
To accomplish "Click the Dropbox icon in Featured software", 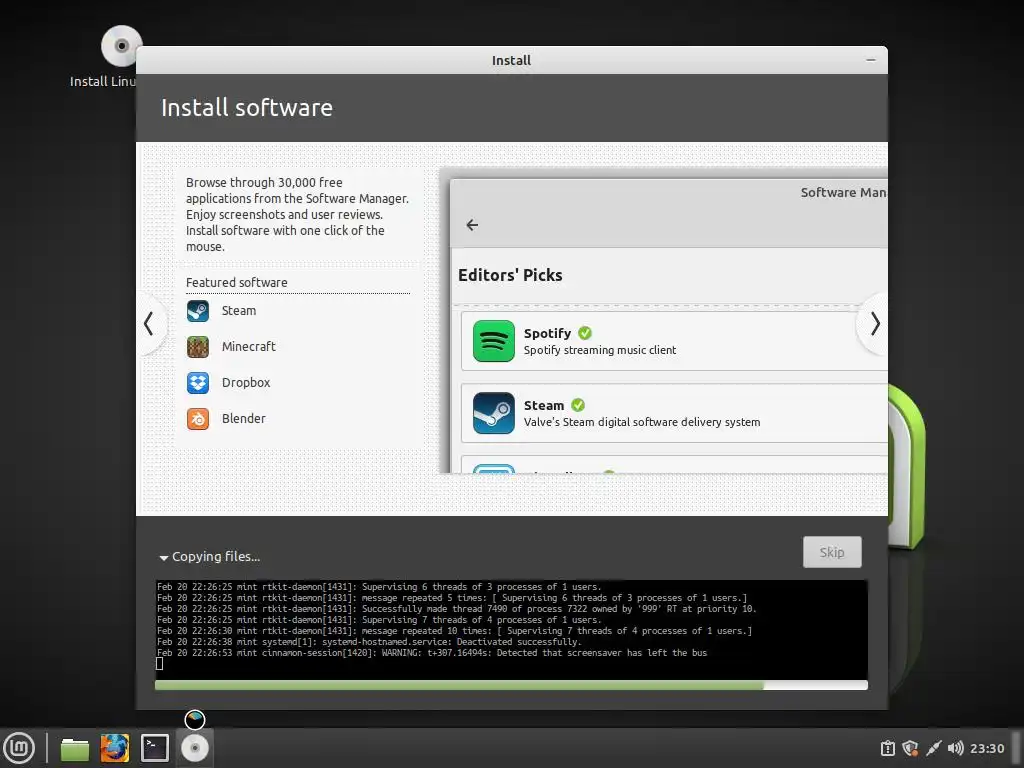I will click(198, 383).
